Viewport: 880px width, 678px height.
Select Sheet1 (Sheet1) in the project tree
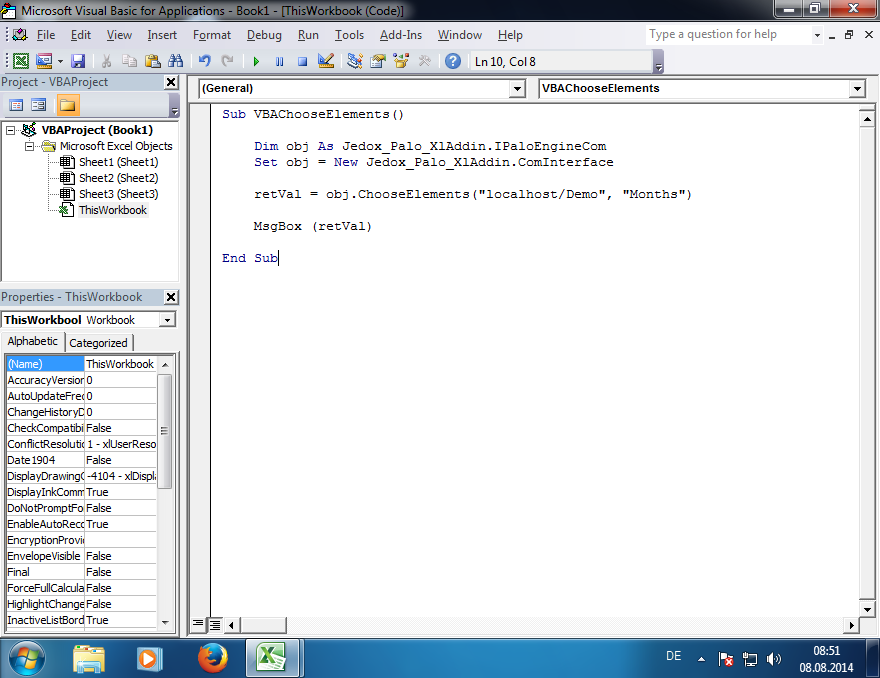click(x=118, y=162)
